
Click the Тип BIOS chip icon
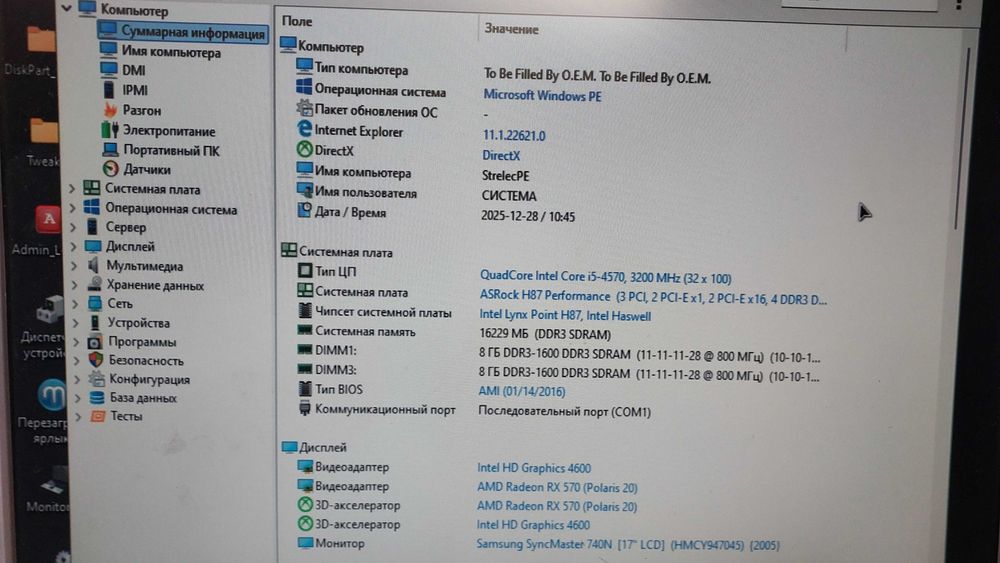[x=305, y=388]
